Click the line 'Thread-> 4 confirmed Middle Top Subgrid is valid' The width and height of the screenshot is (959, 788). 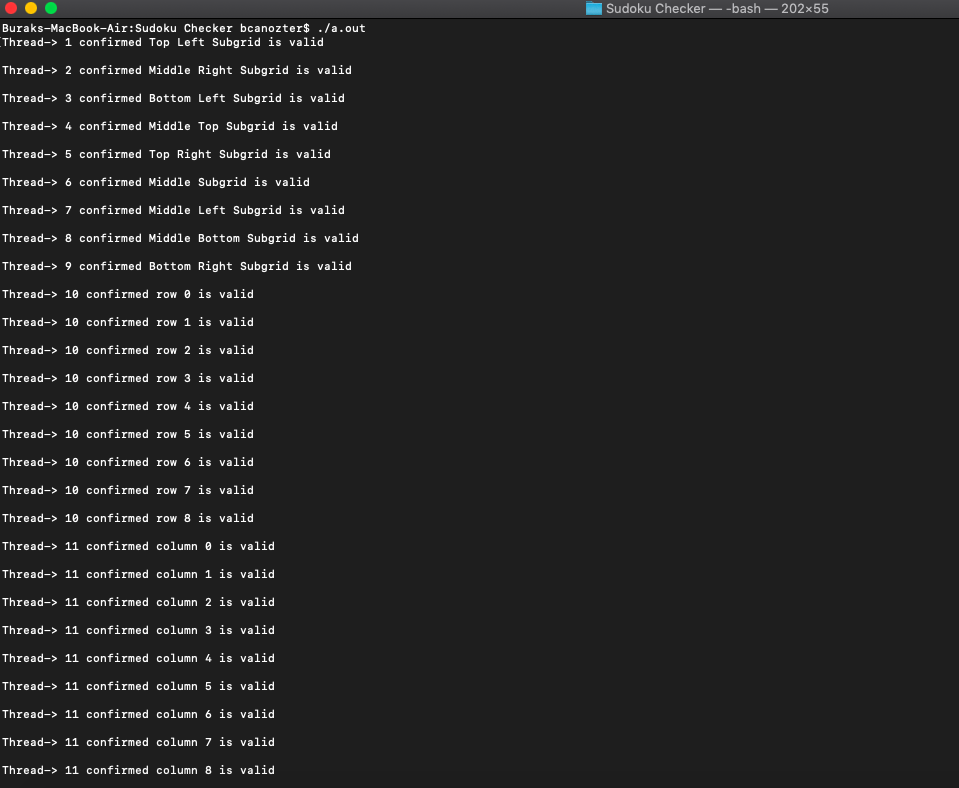coord(169,127)
